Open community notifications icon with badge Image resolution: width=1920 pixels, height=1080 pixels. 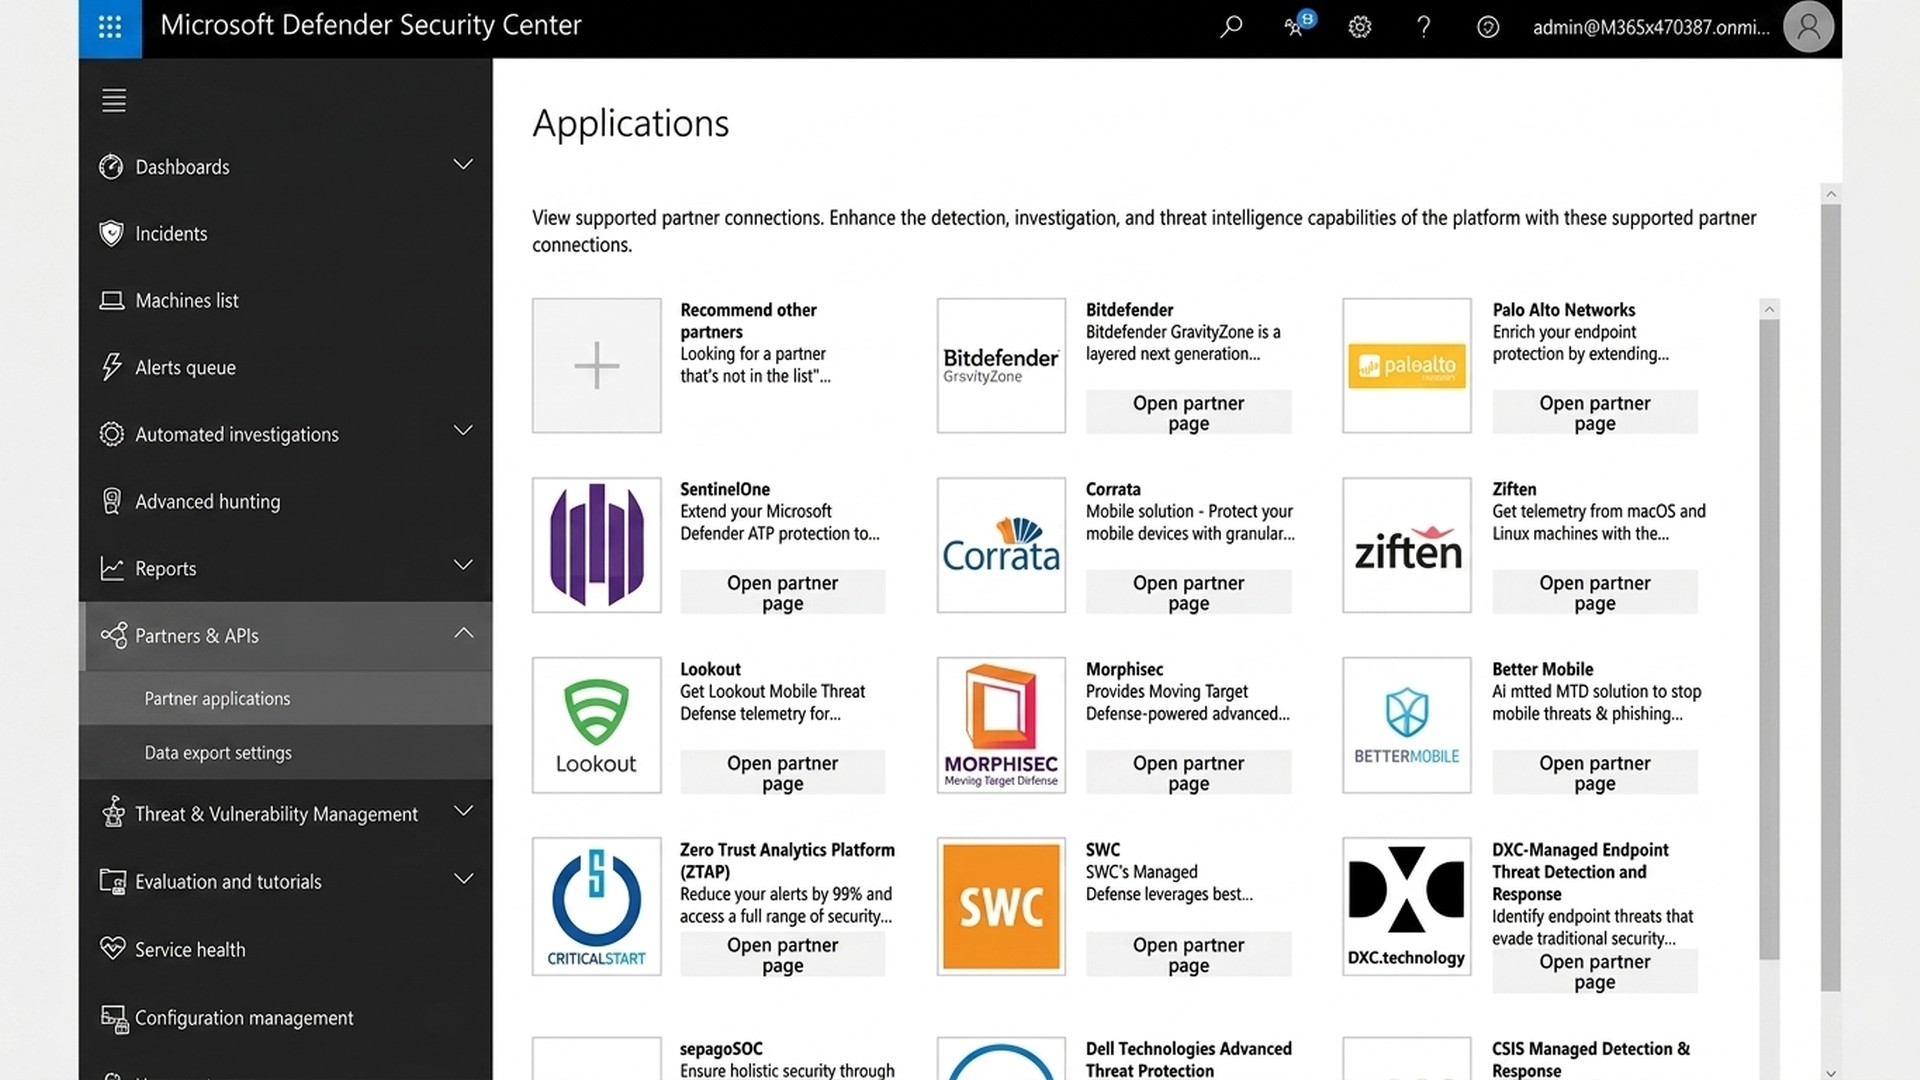point(1298,25)
